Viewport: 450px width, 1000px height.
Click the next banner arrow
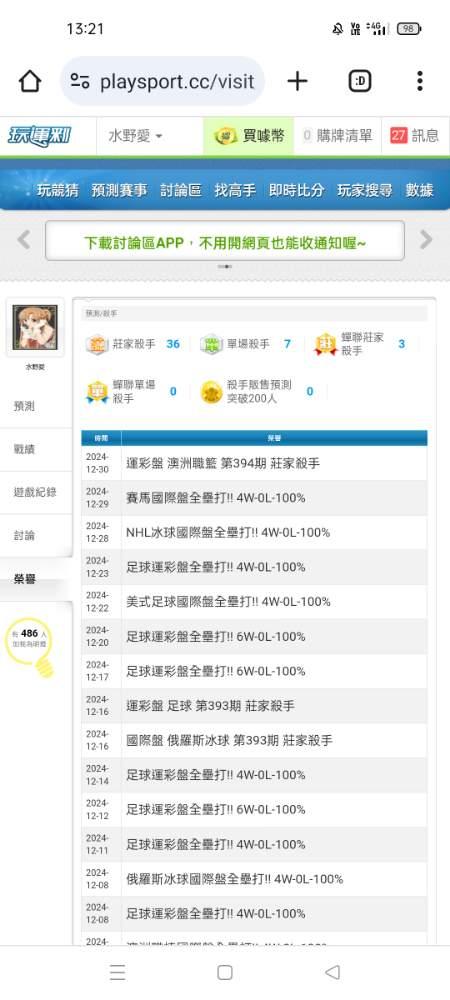point(426,240)
